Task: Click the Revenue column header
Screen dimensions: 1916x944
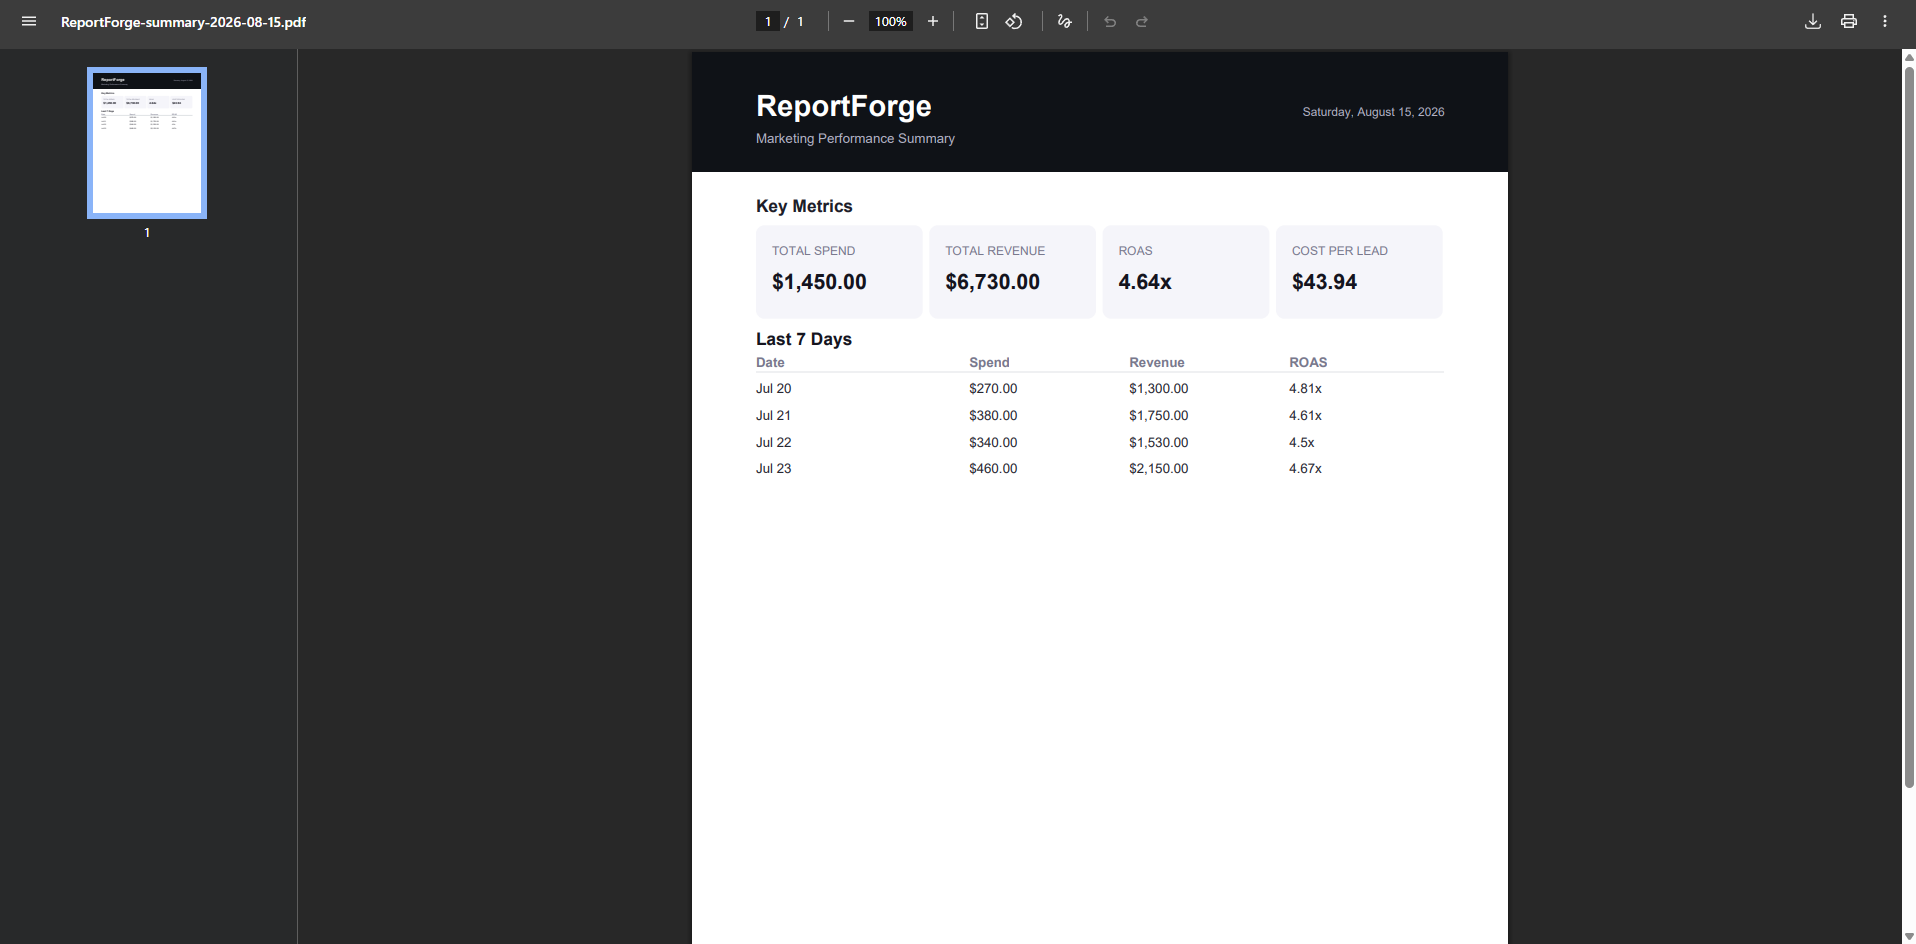Action: click(1157, 362)
